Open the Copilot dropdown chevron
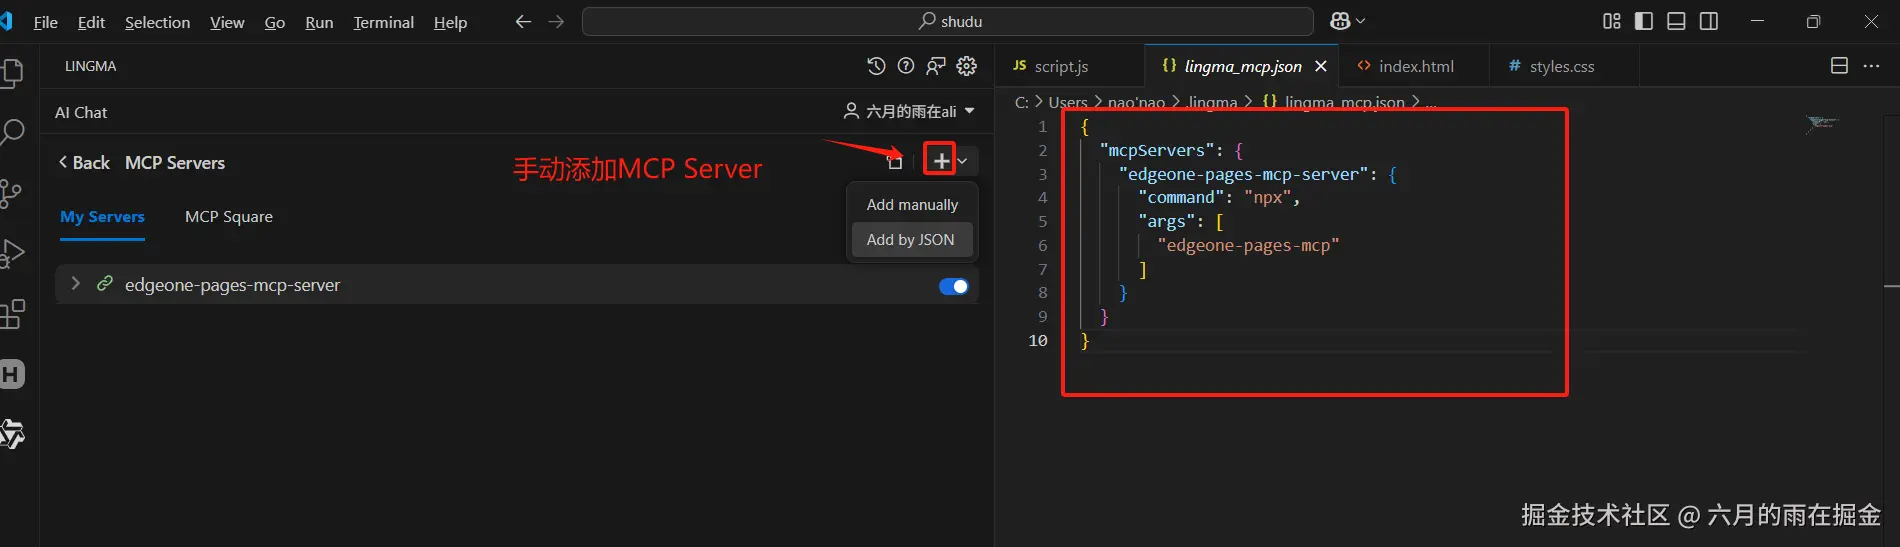Viewport: 1900px width, 547px height. (1360, 21)
